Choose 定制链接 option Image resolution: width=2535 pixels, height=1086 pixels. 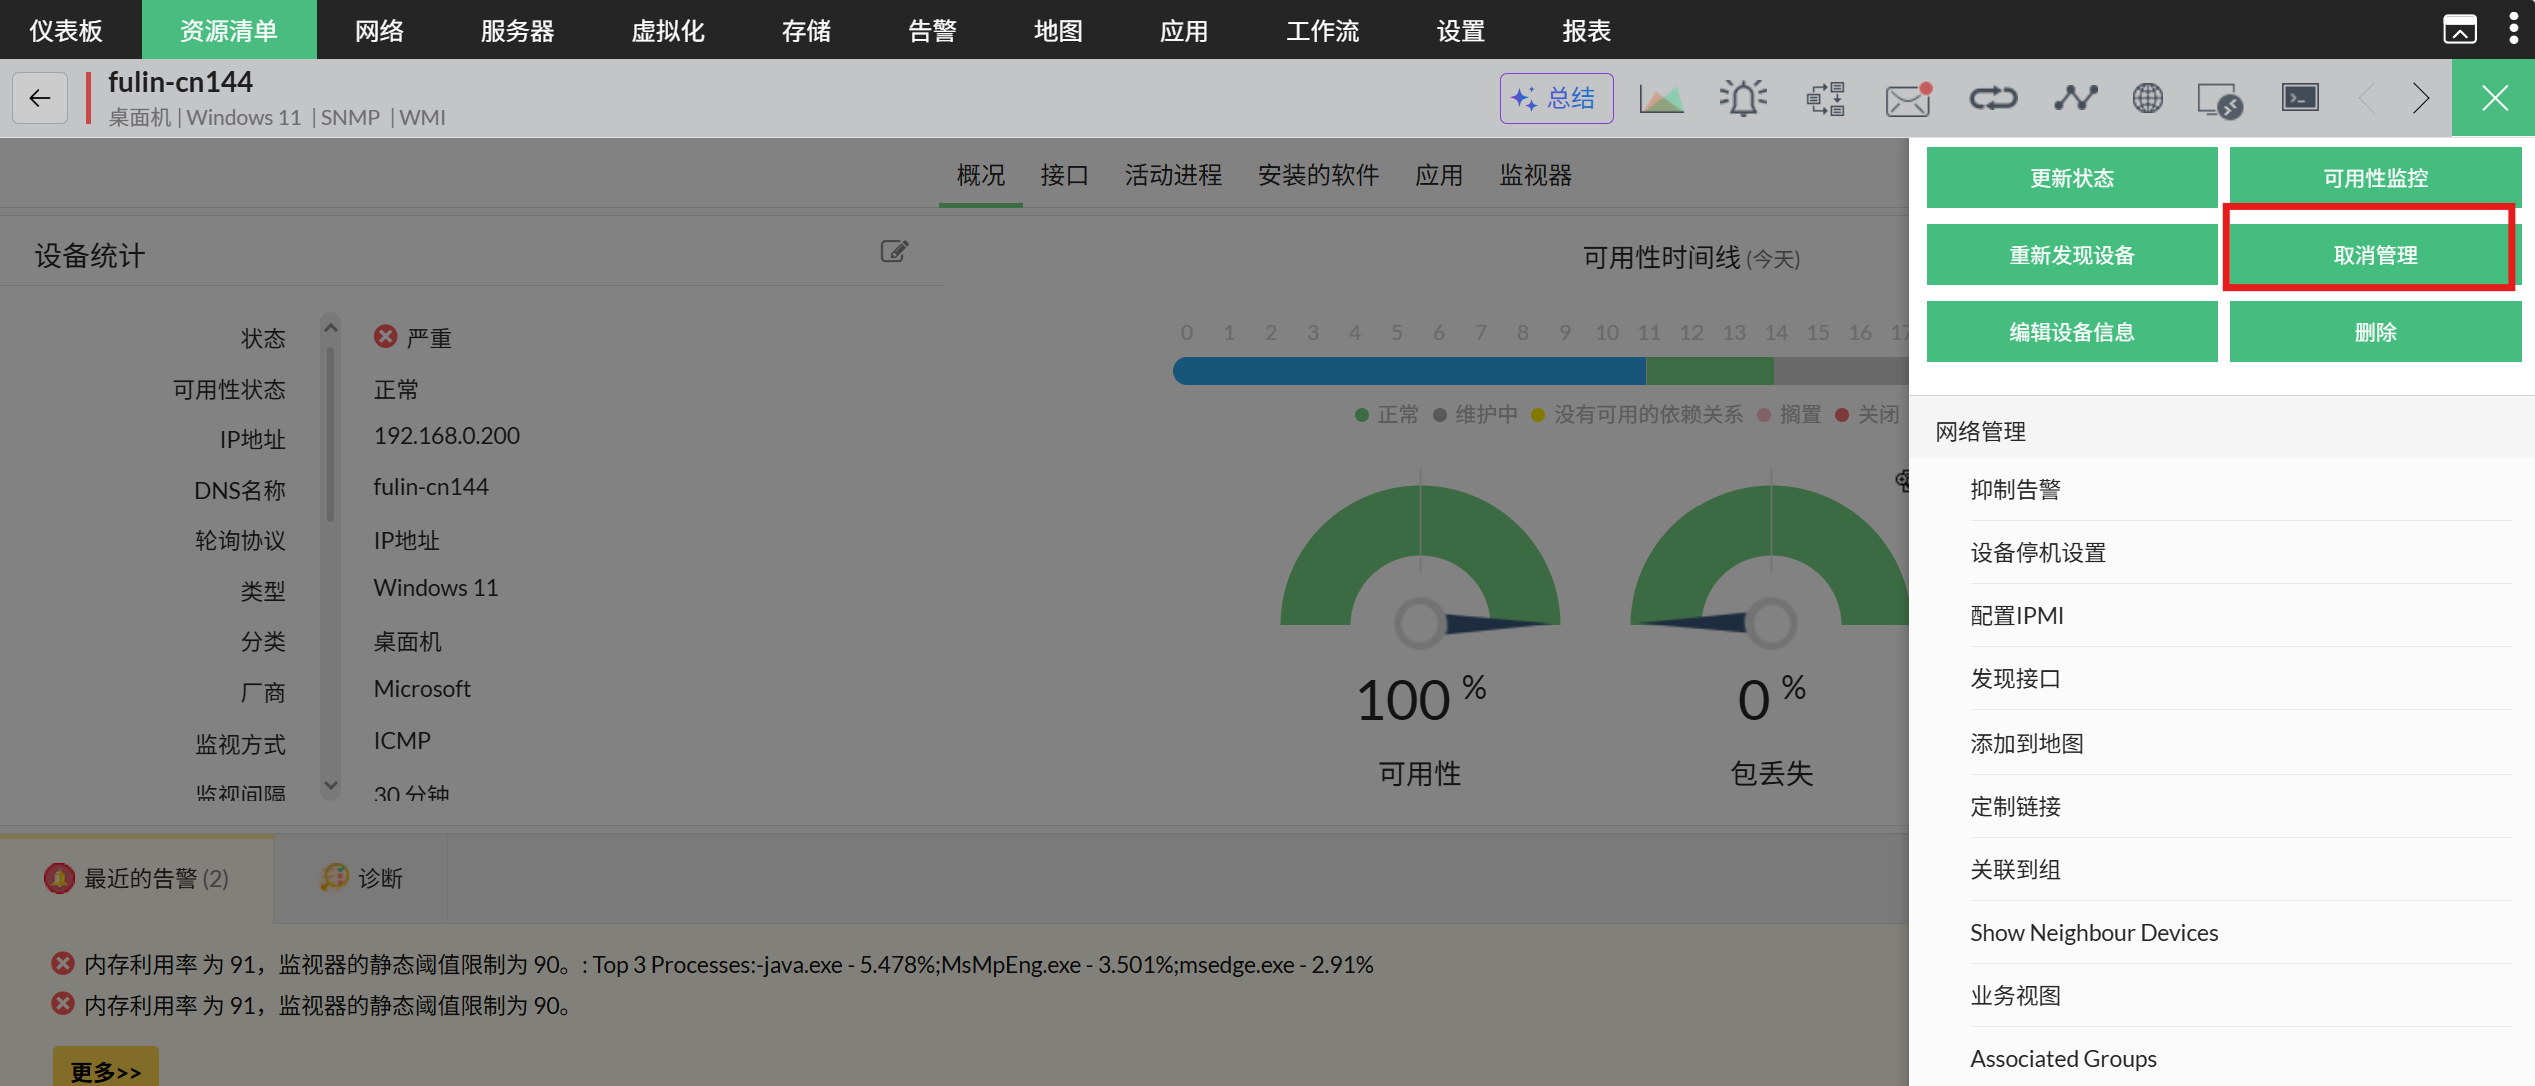pyautogui.click(x=2240, y=806)
